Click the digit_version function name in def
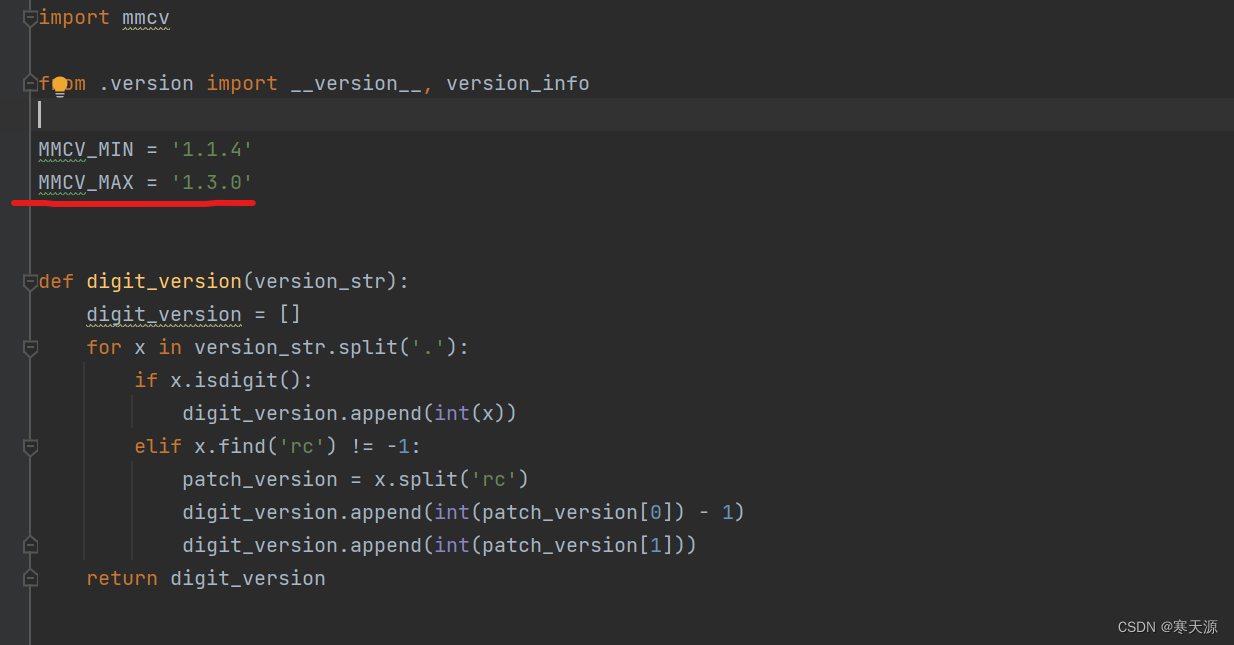This screenshot has height=645, width=1234. [x=164, y=282]
